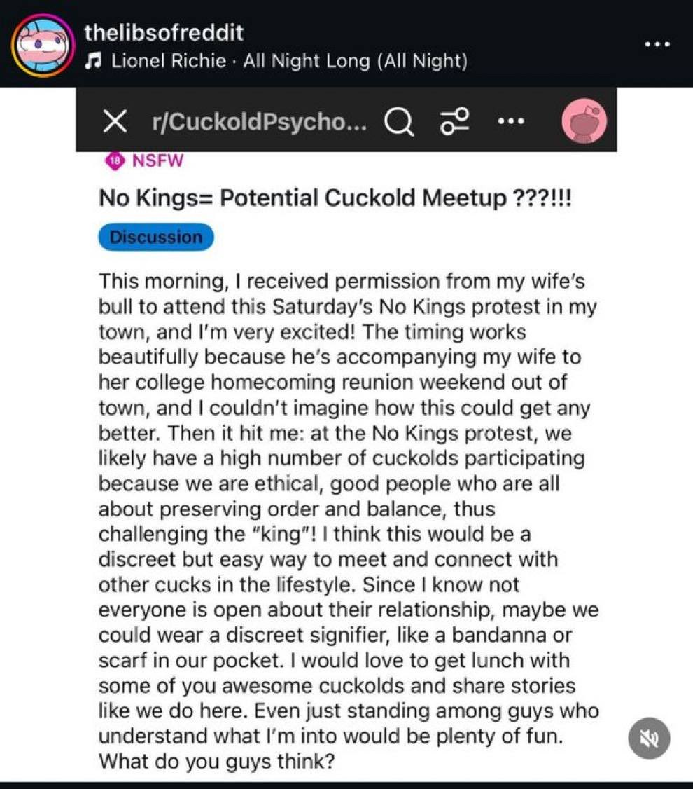
Task: Open the Lionel Richie All Night Long audio
Action: 289,61
